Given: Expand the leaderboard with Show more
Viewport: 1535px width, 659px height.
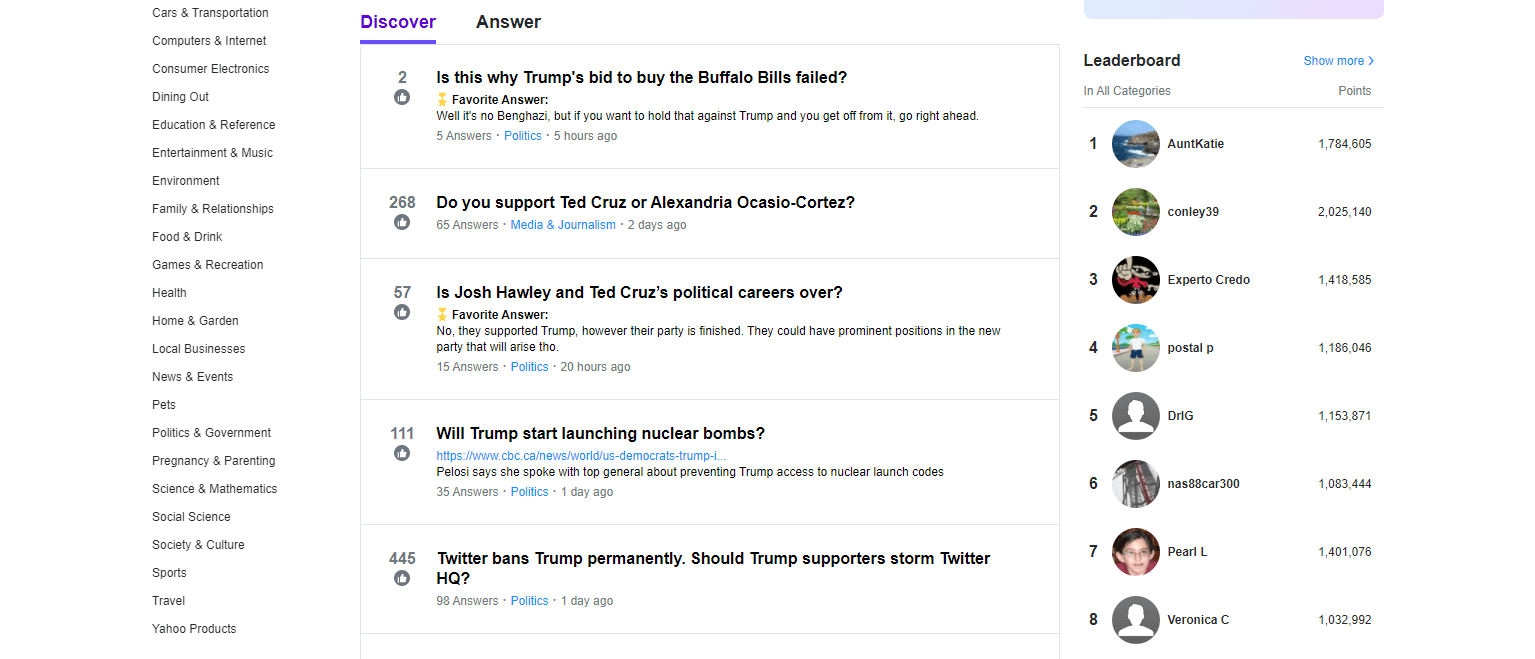Looking at the screenshot, I should 1338,60.
